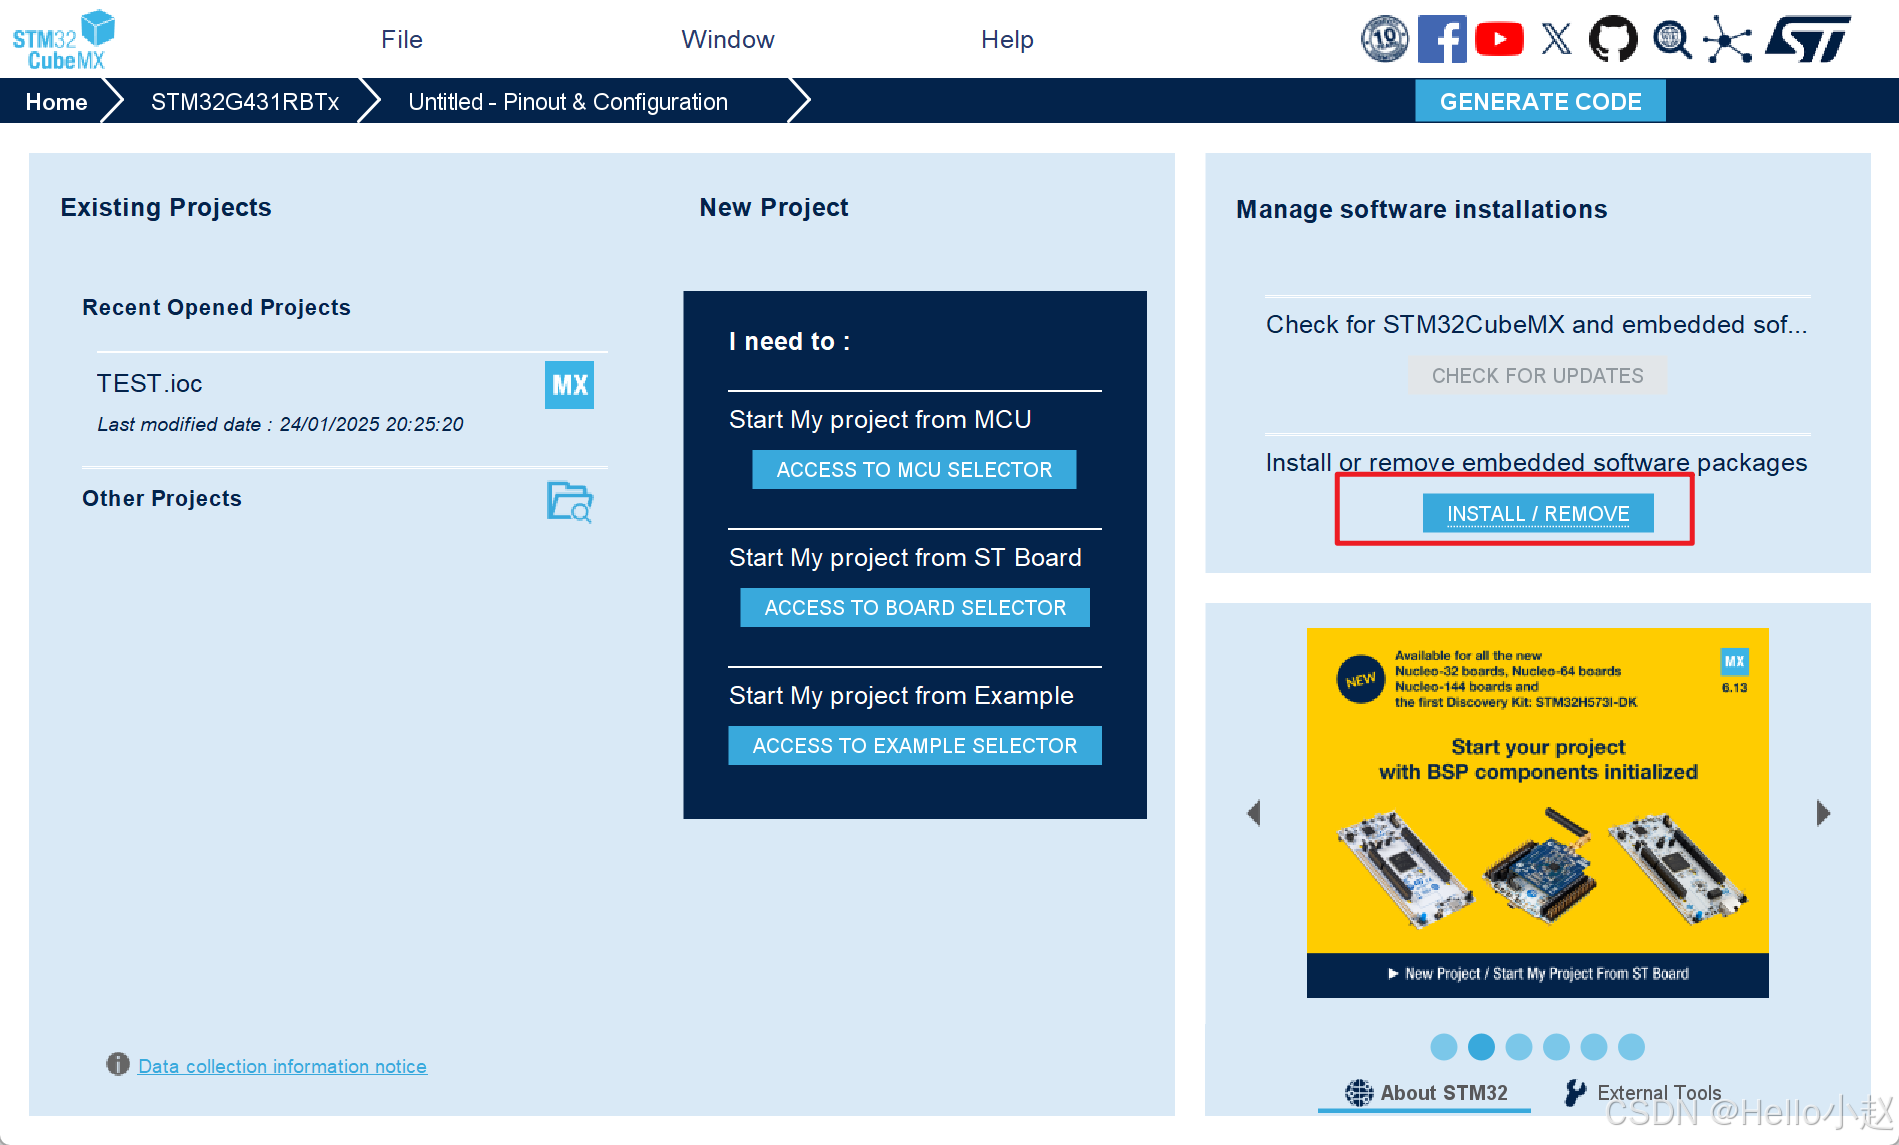
Task: Click the globe search icon
Action: tap(1671, 40)
